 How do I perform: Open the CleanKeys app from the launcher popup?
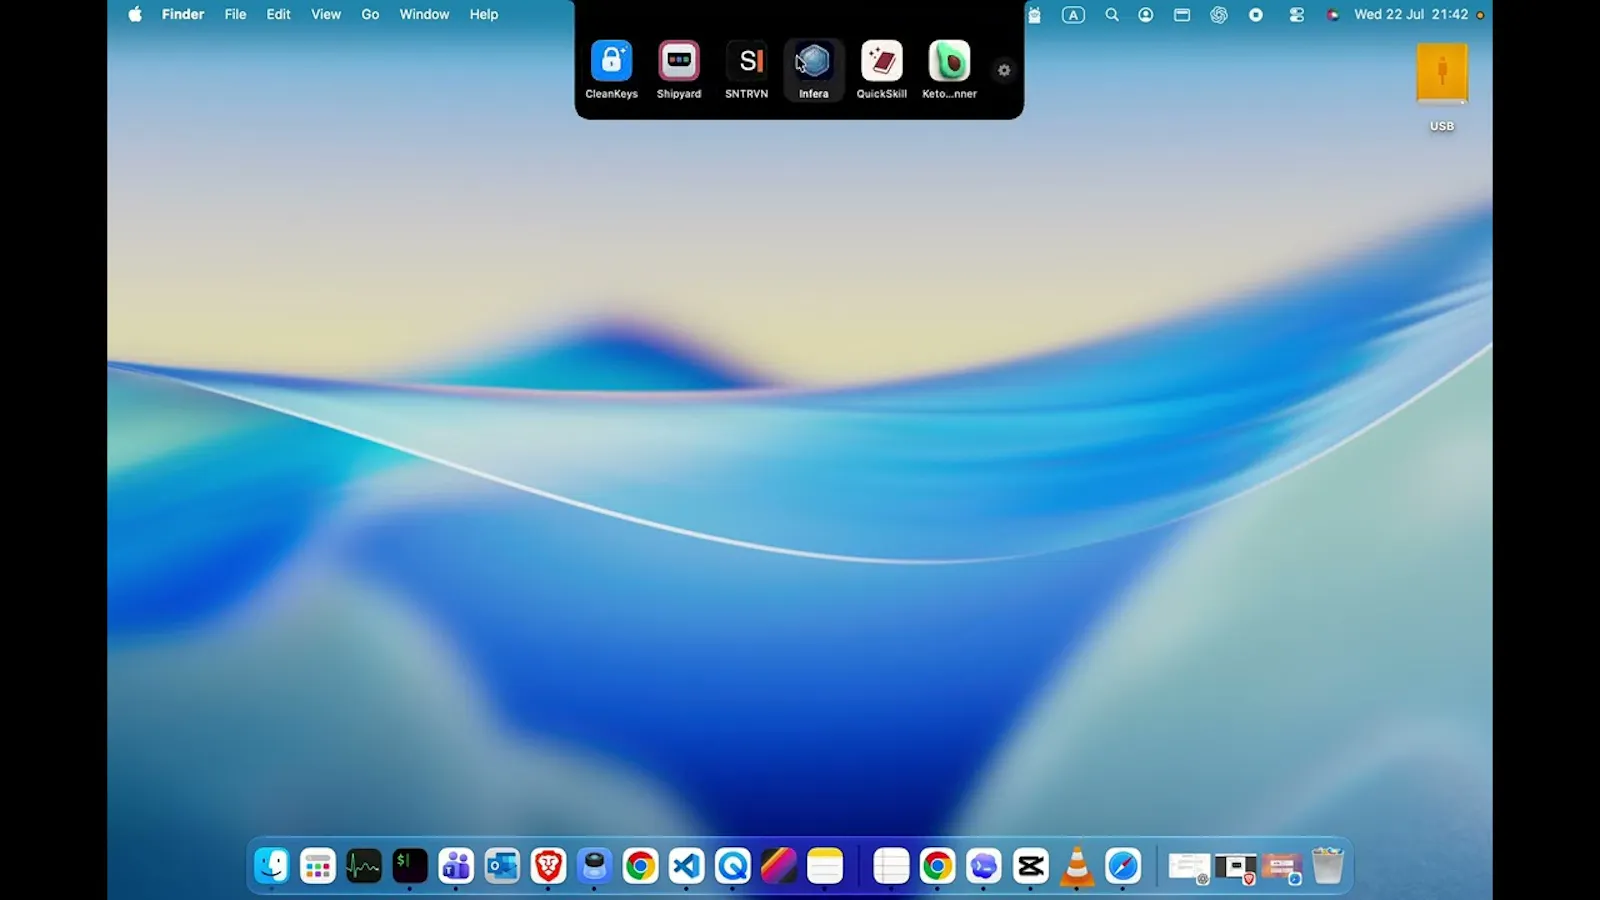pos(611,61)
